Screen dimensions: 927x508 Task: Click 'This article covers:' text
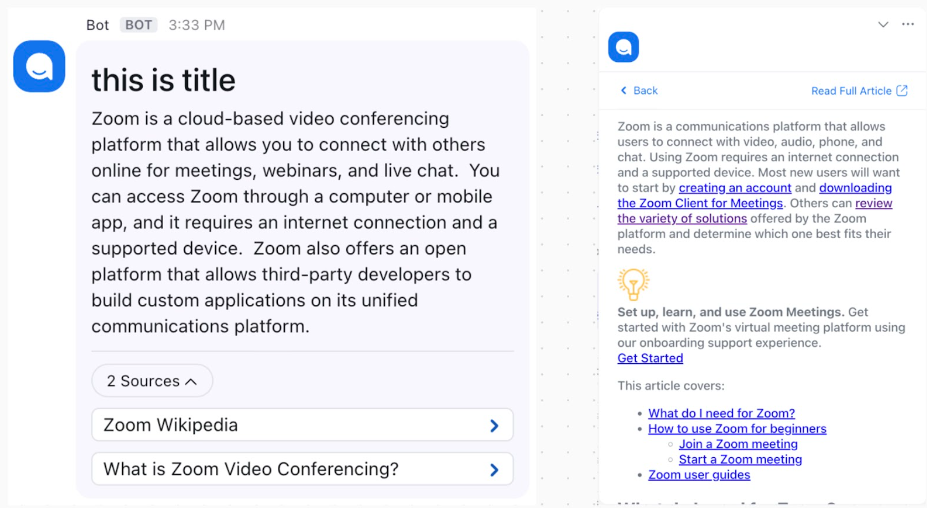coord(670,386)
